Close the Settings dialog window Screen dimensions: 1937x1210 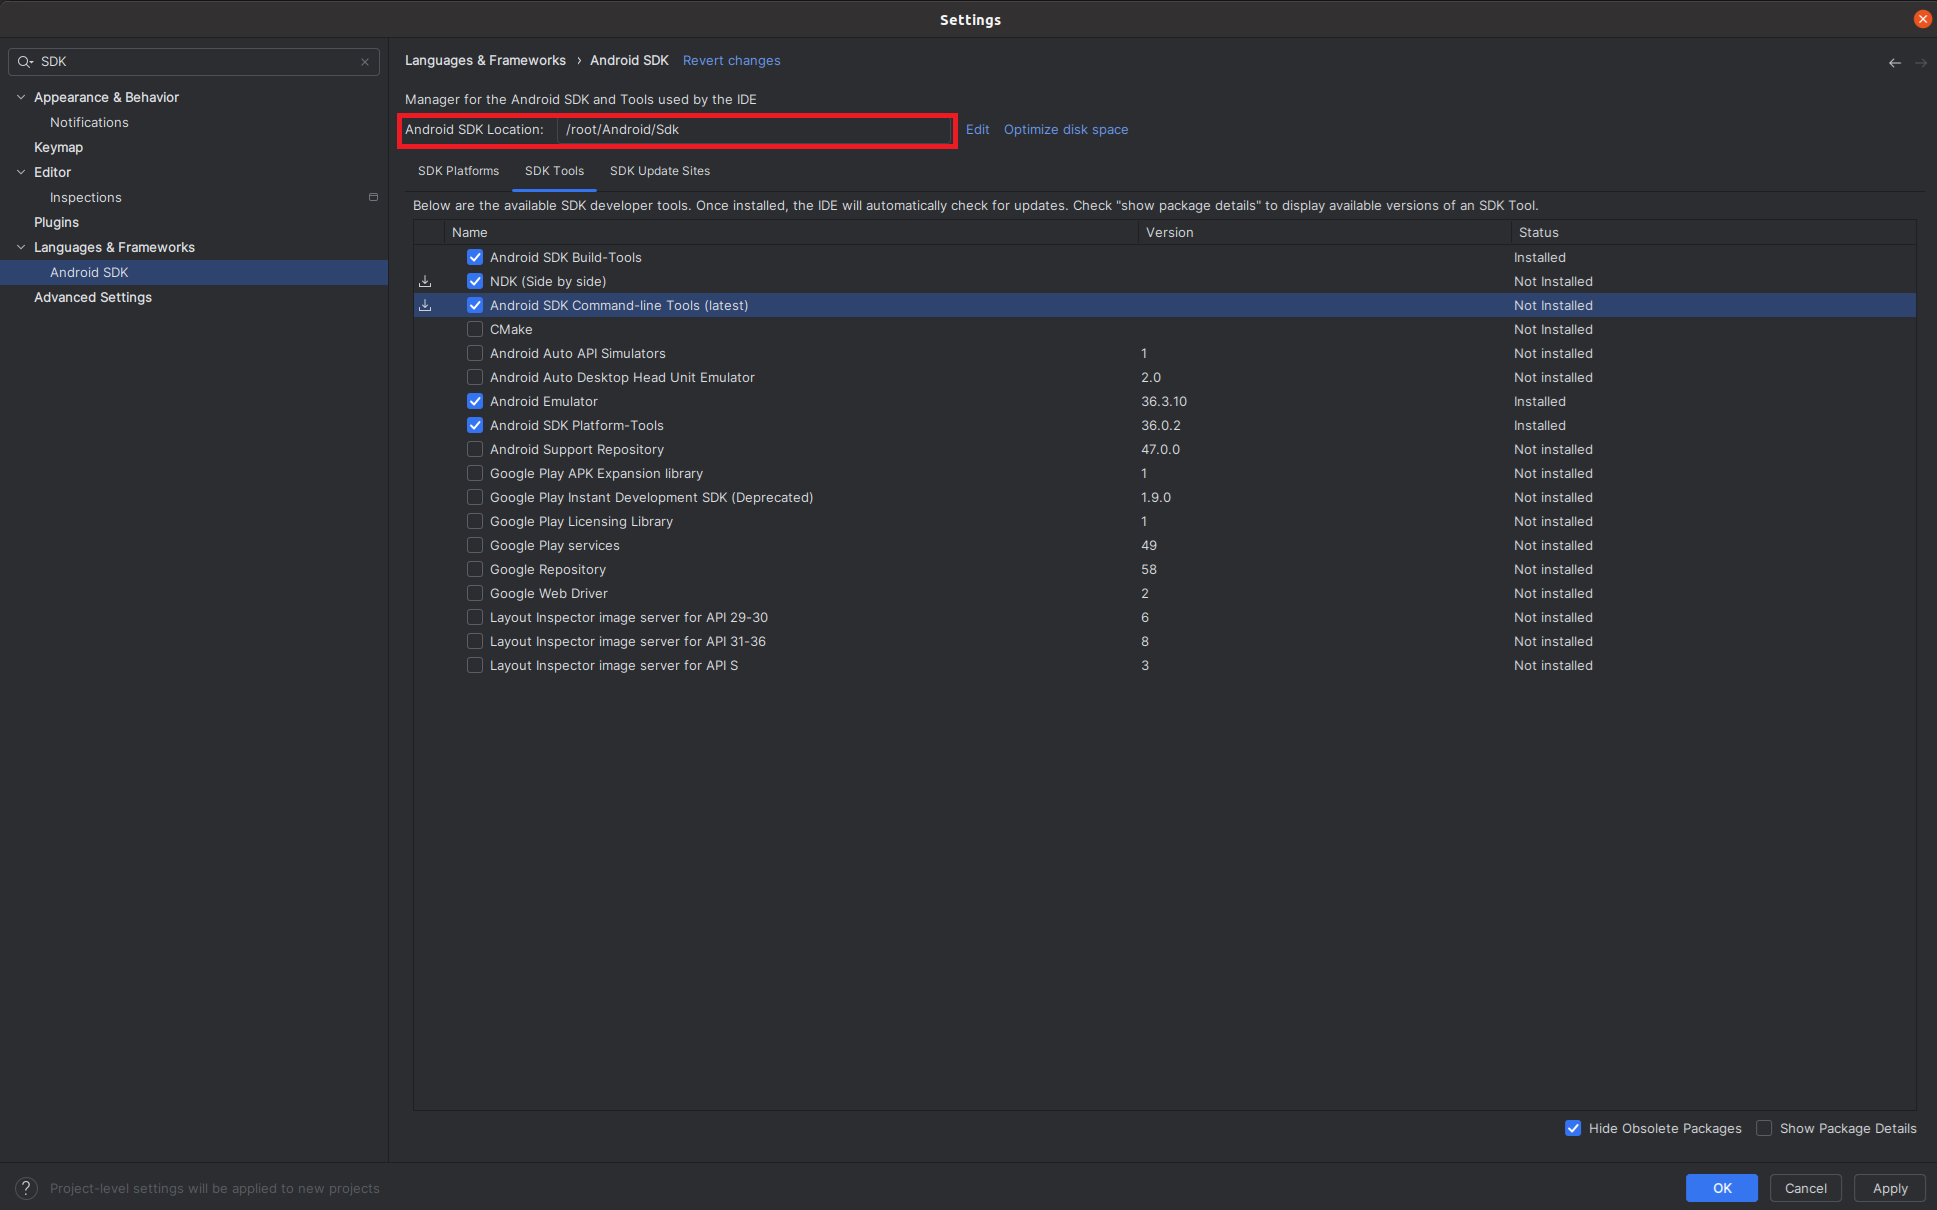pos(1922,19)
